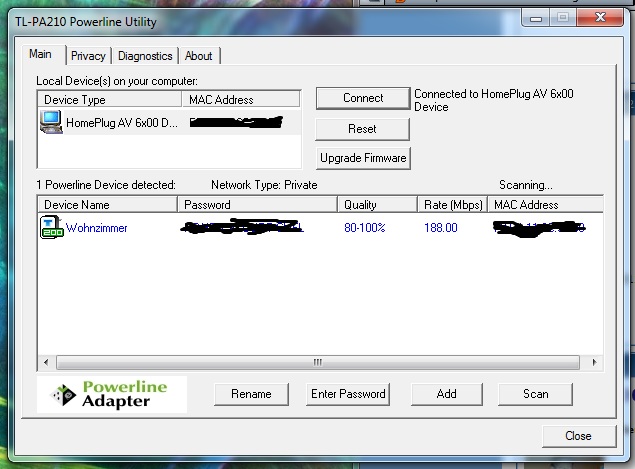The width and height of the screenshot is (635, 469).
Task: Select the Wohnzimmer device name
Action: click(96, 228)
